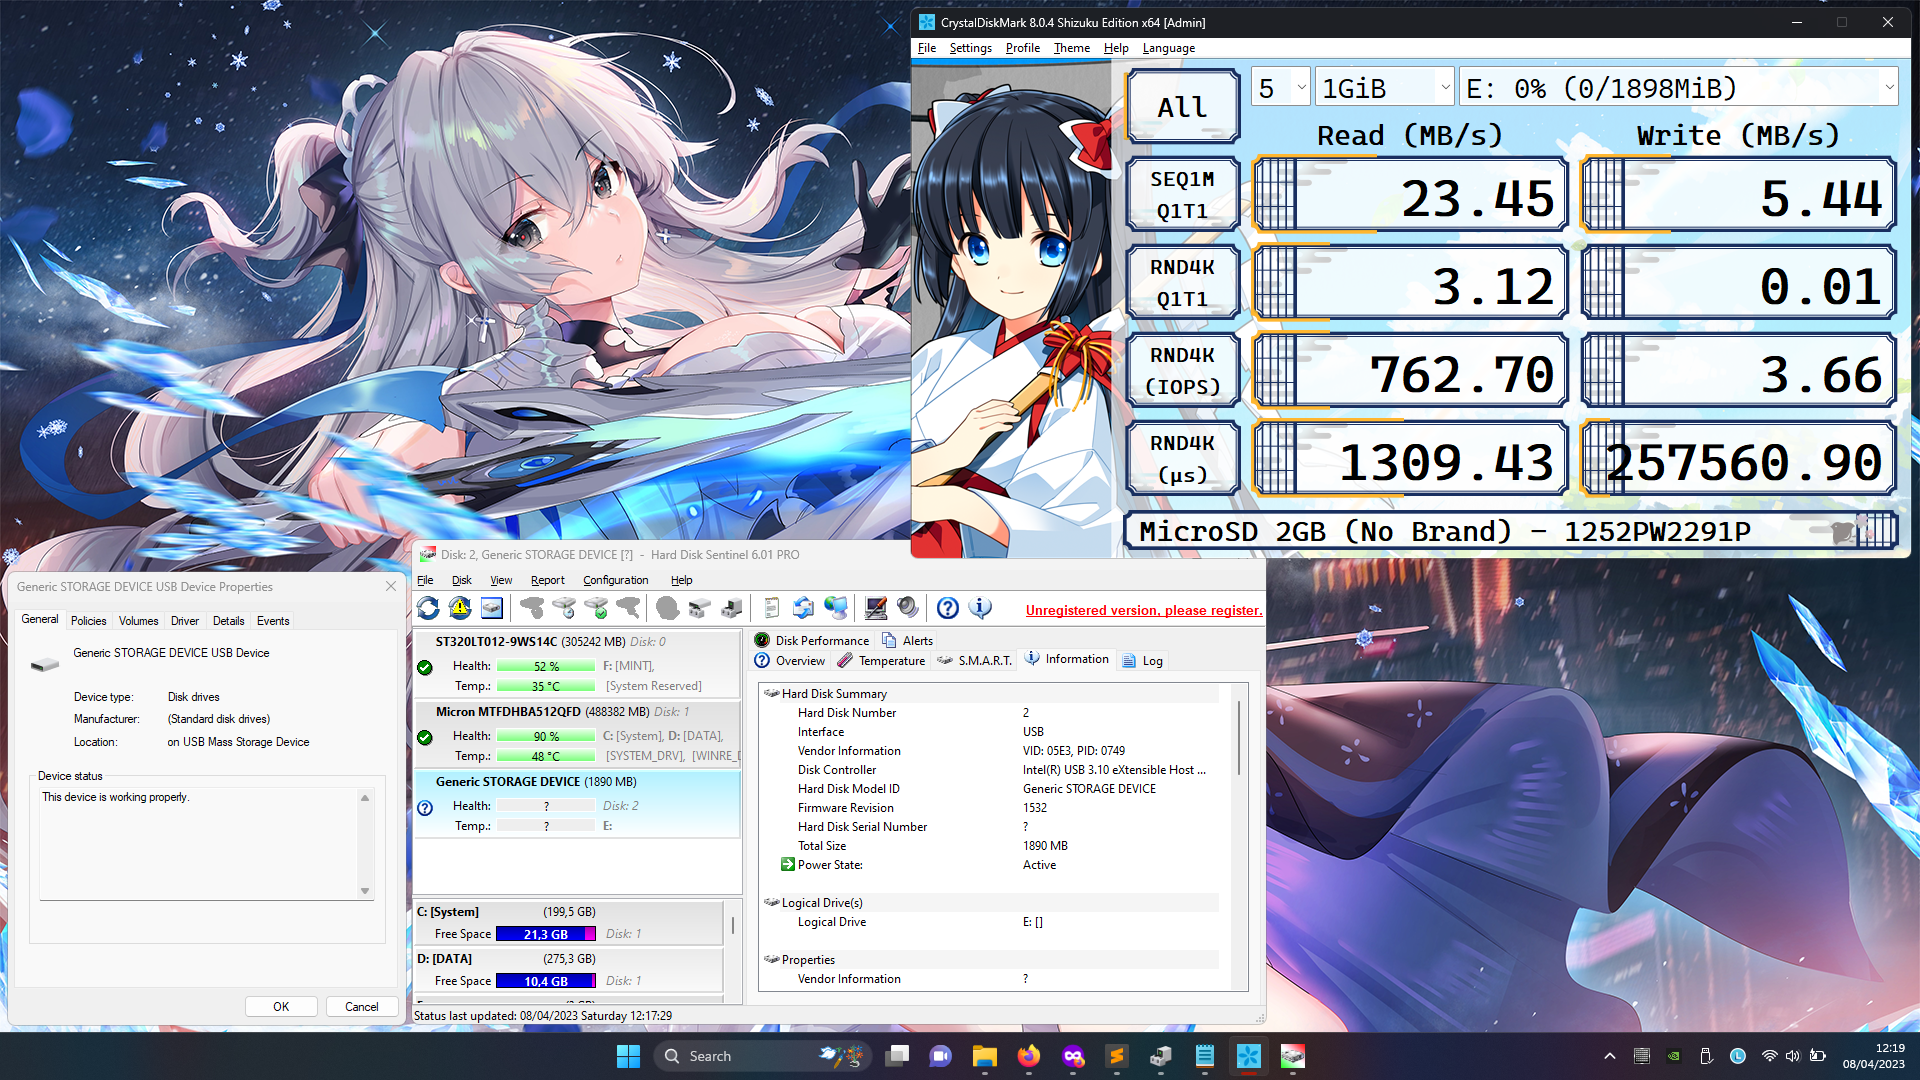Click the Unregistered version, please register link
Screen dimensions: 1920x1080
tap(1144, 611)
